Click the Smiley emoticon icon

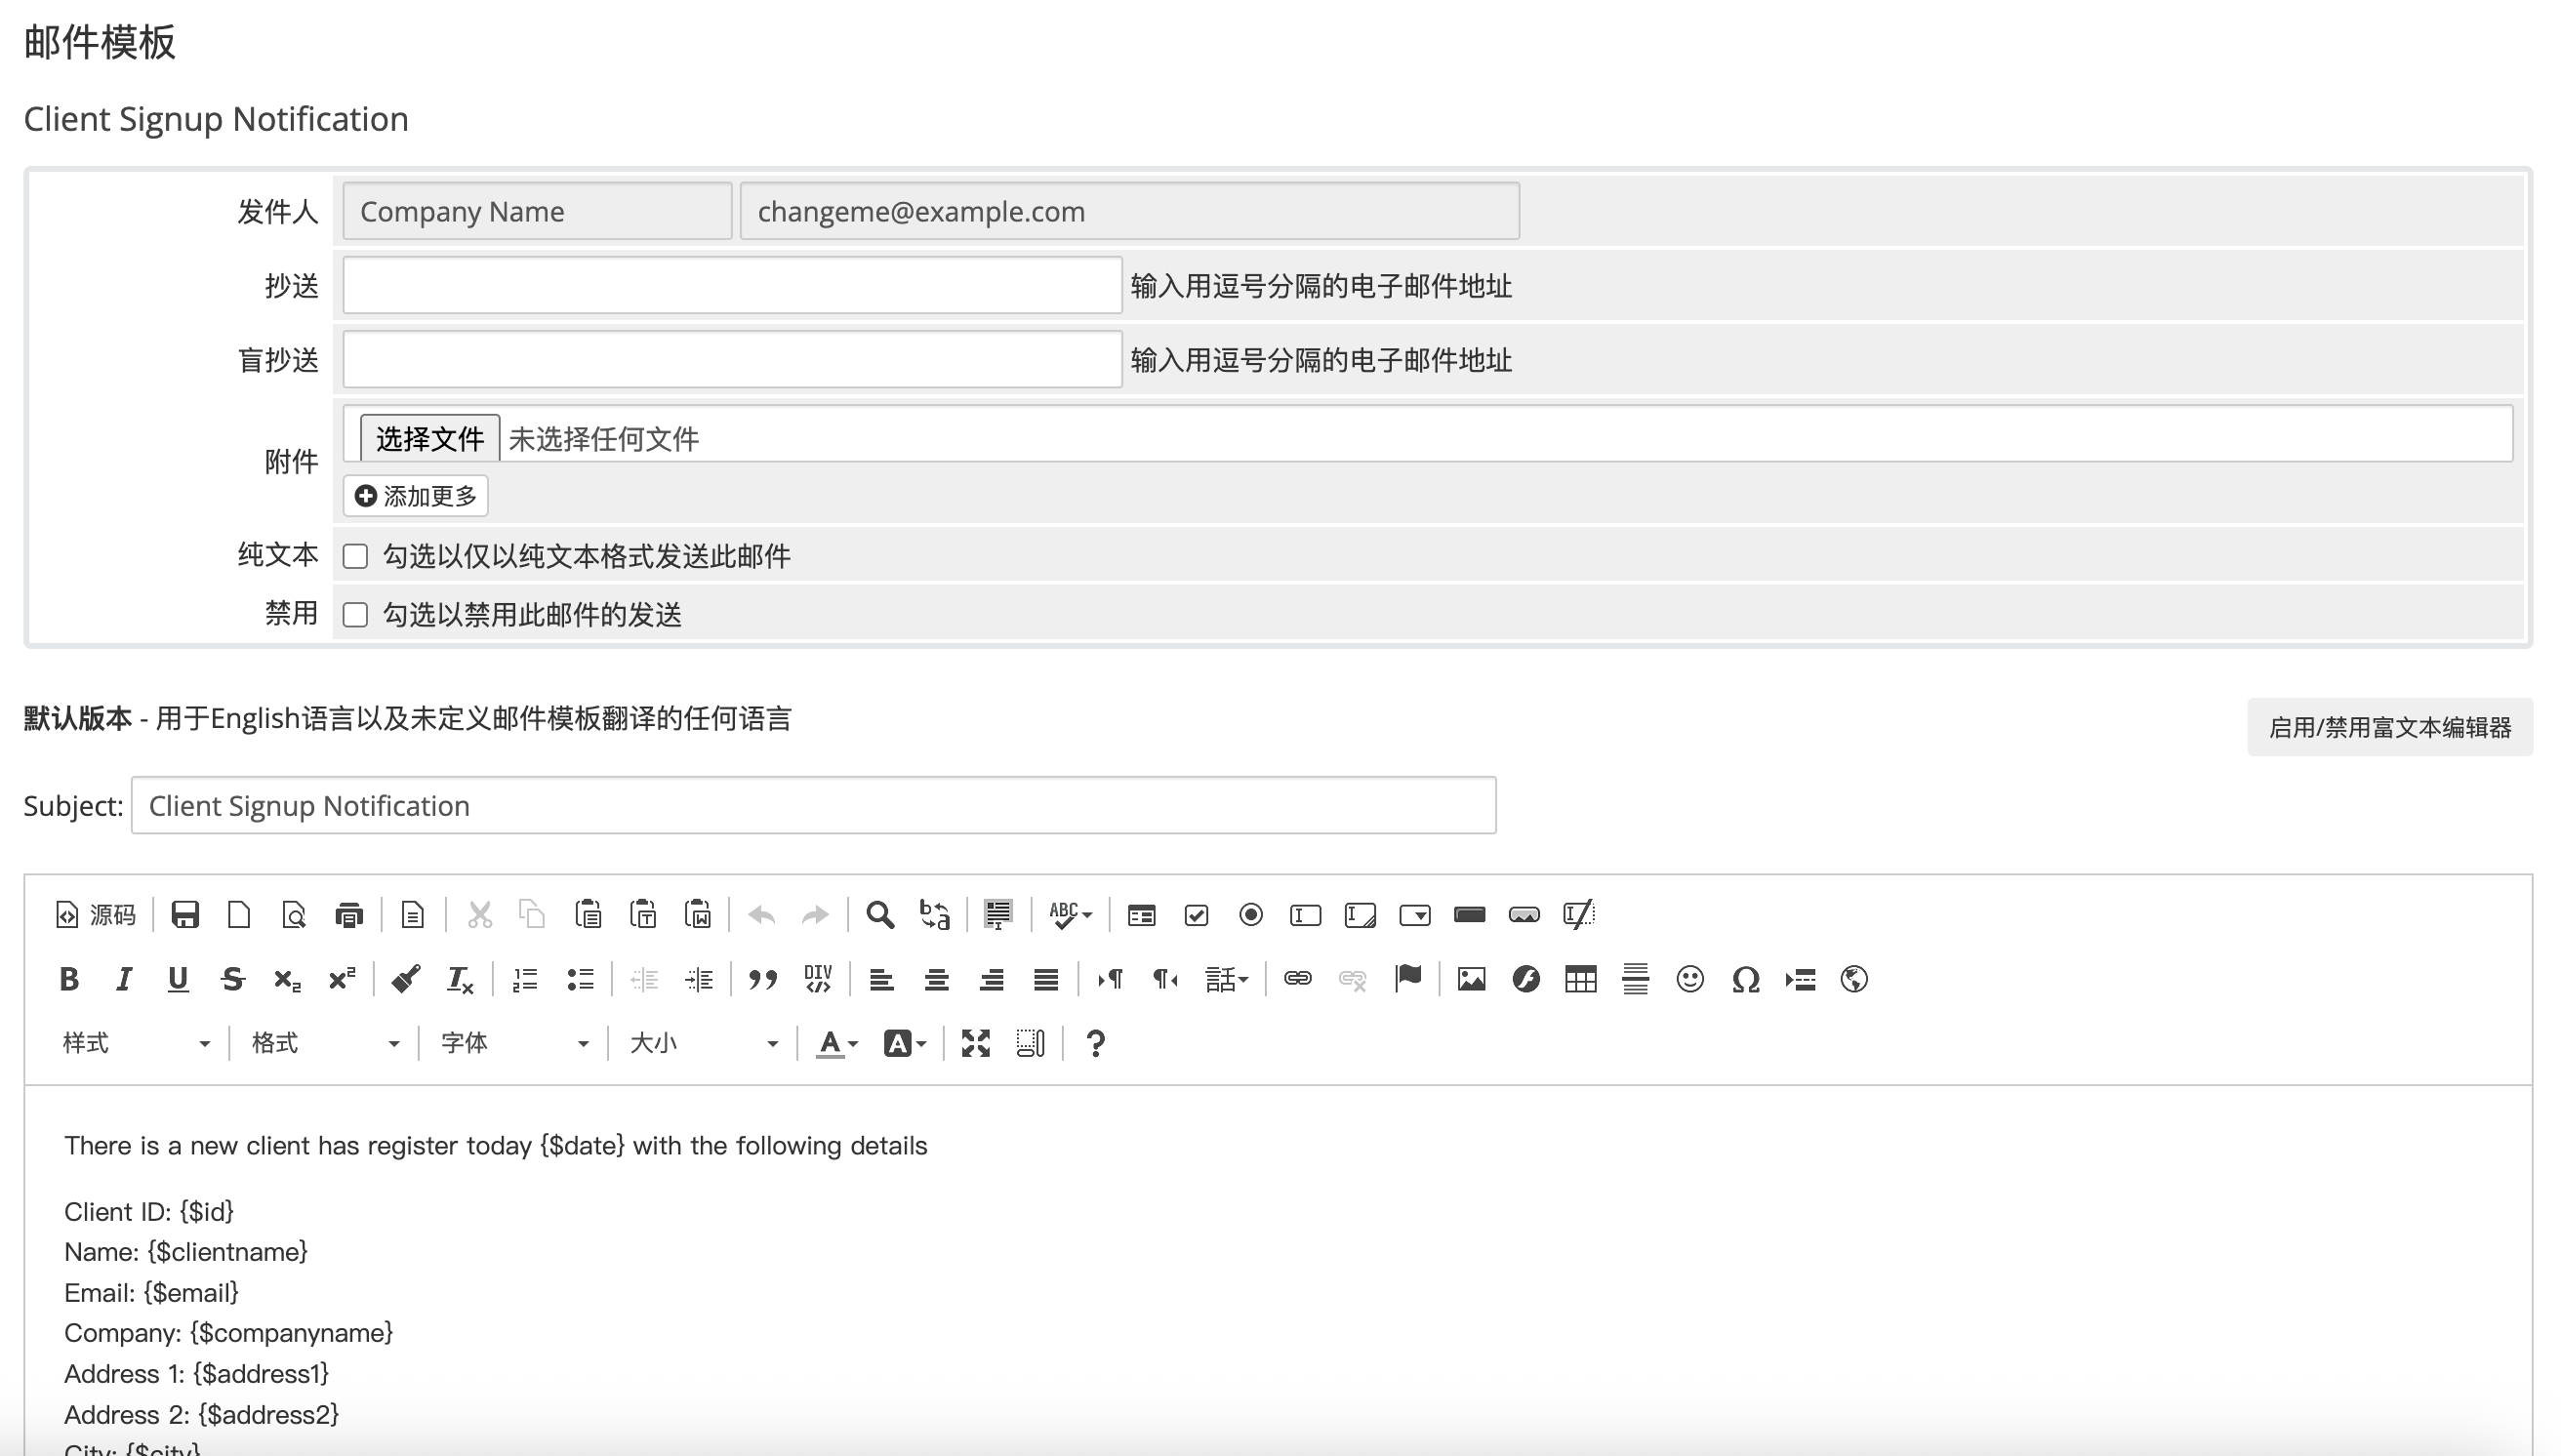[x=1690, y=979]
